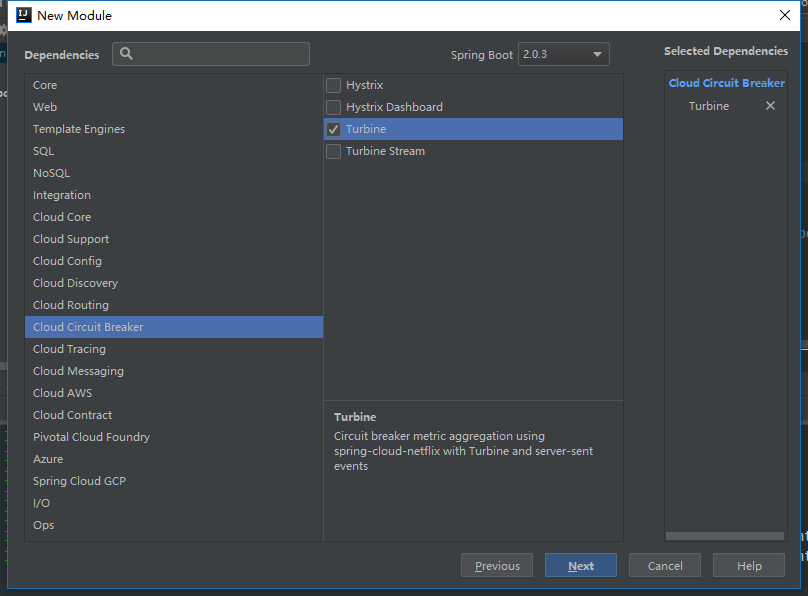Open Help for the dialog

point(749,566)
